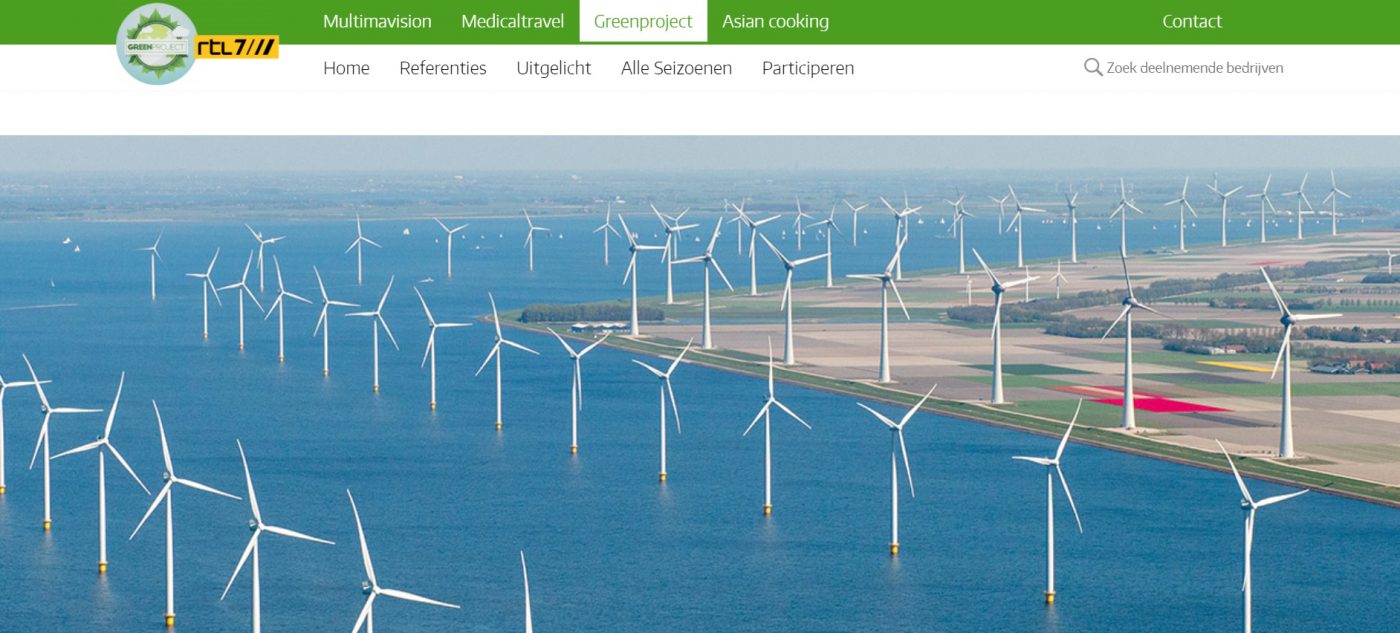This screenshot has height=633, width=1400.
Task: Click the white strip below the navigation
Action: [700, 113]
